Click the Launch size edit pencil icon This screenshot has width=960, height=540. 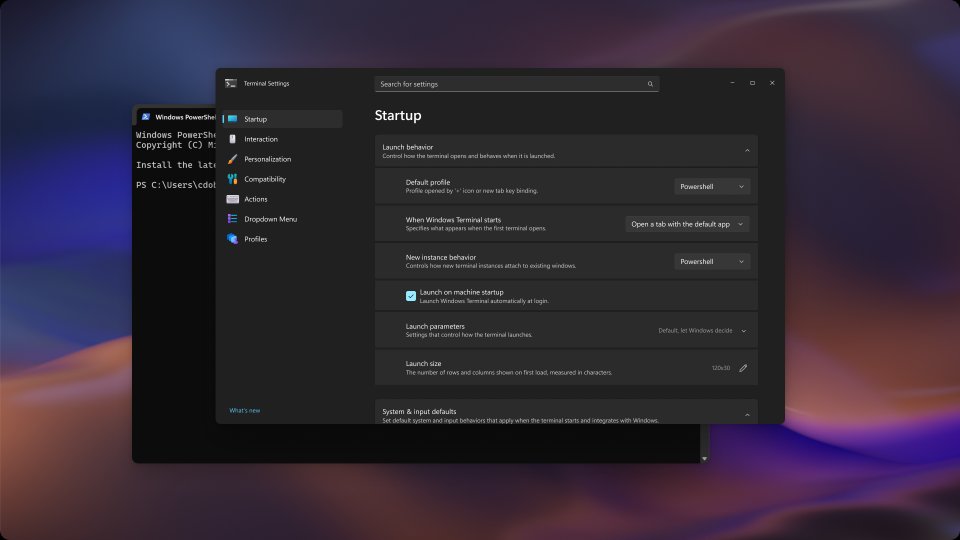coord(743,368)
